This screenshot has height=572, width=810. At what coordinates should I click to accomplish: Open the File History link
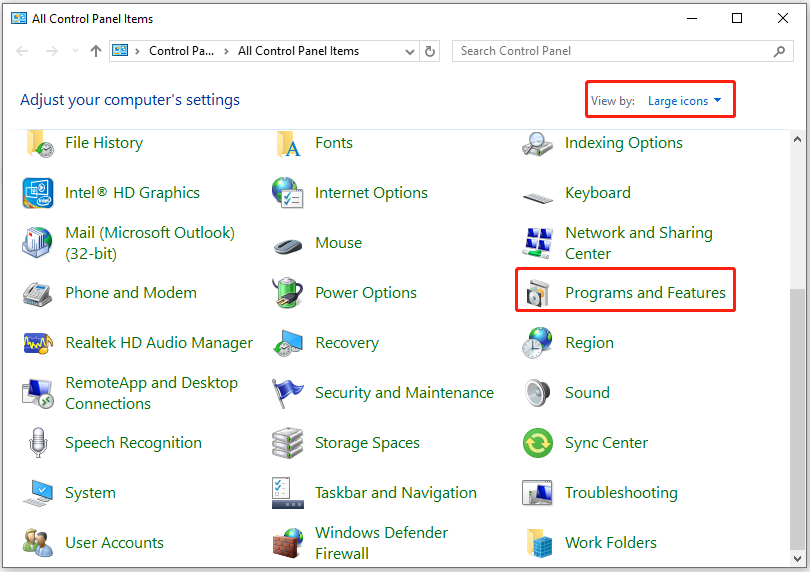104,143
